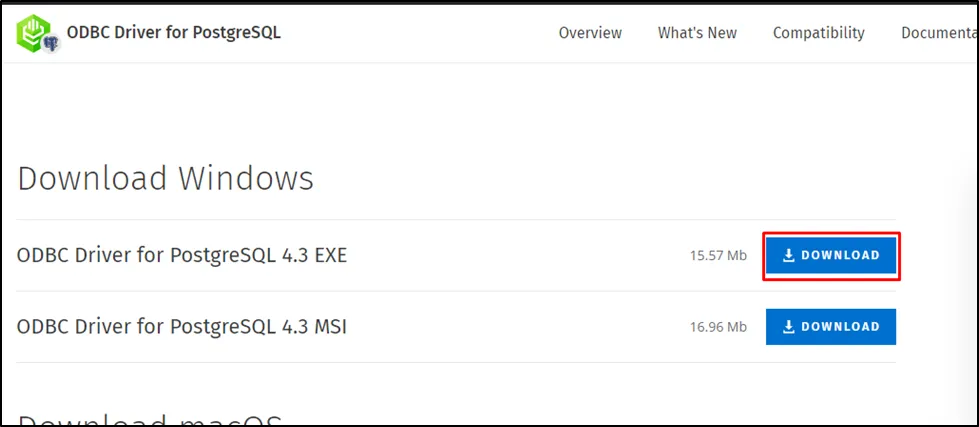This screenshot has width=979, height=427.
Task: Click the "Download Windows" section heading
Action: (166, 178)
